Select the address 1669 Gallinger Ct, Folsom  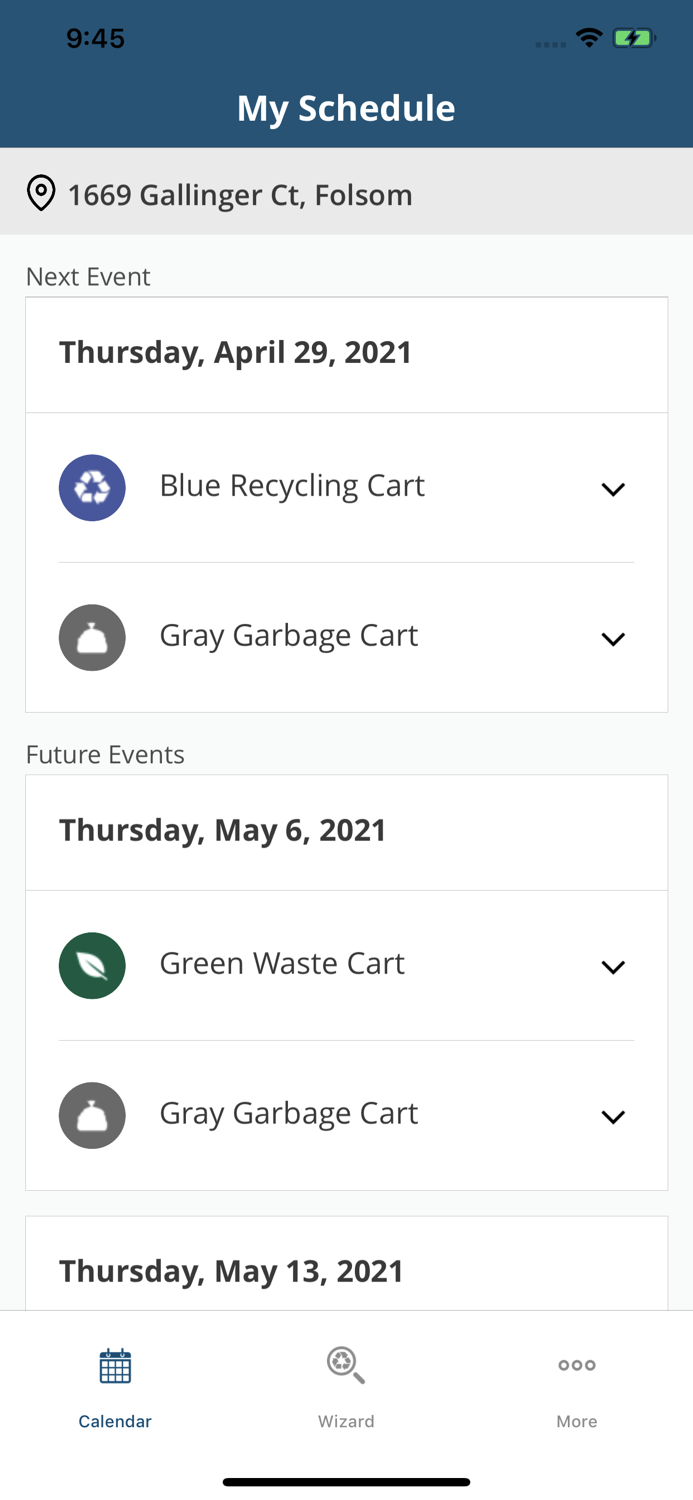click(240, 194)
